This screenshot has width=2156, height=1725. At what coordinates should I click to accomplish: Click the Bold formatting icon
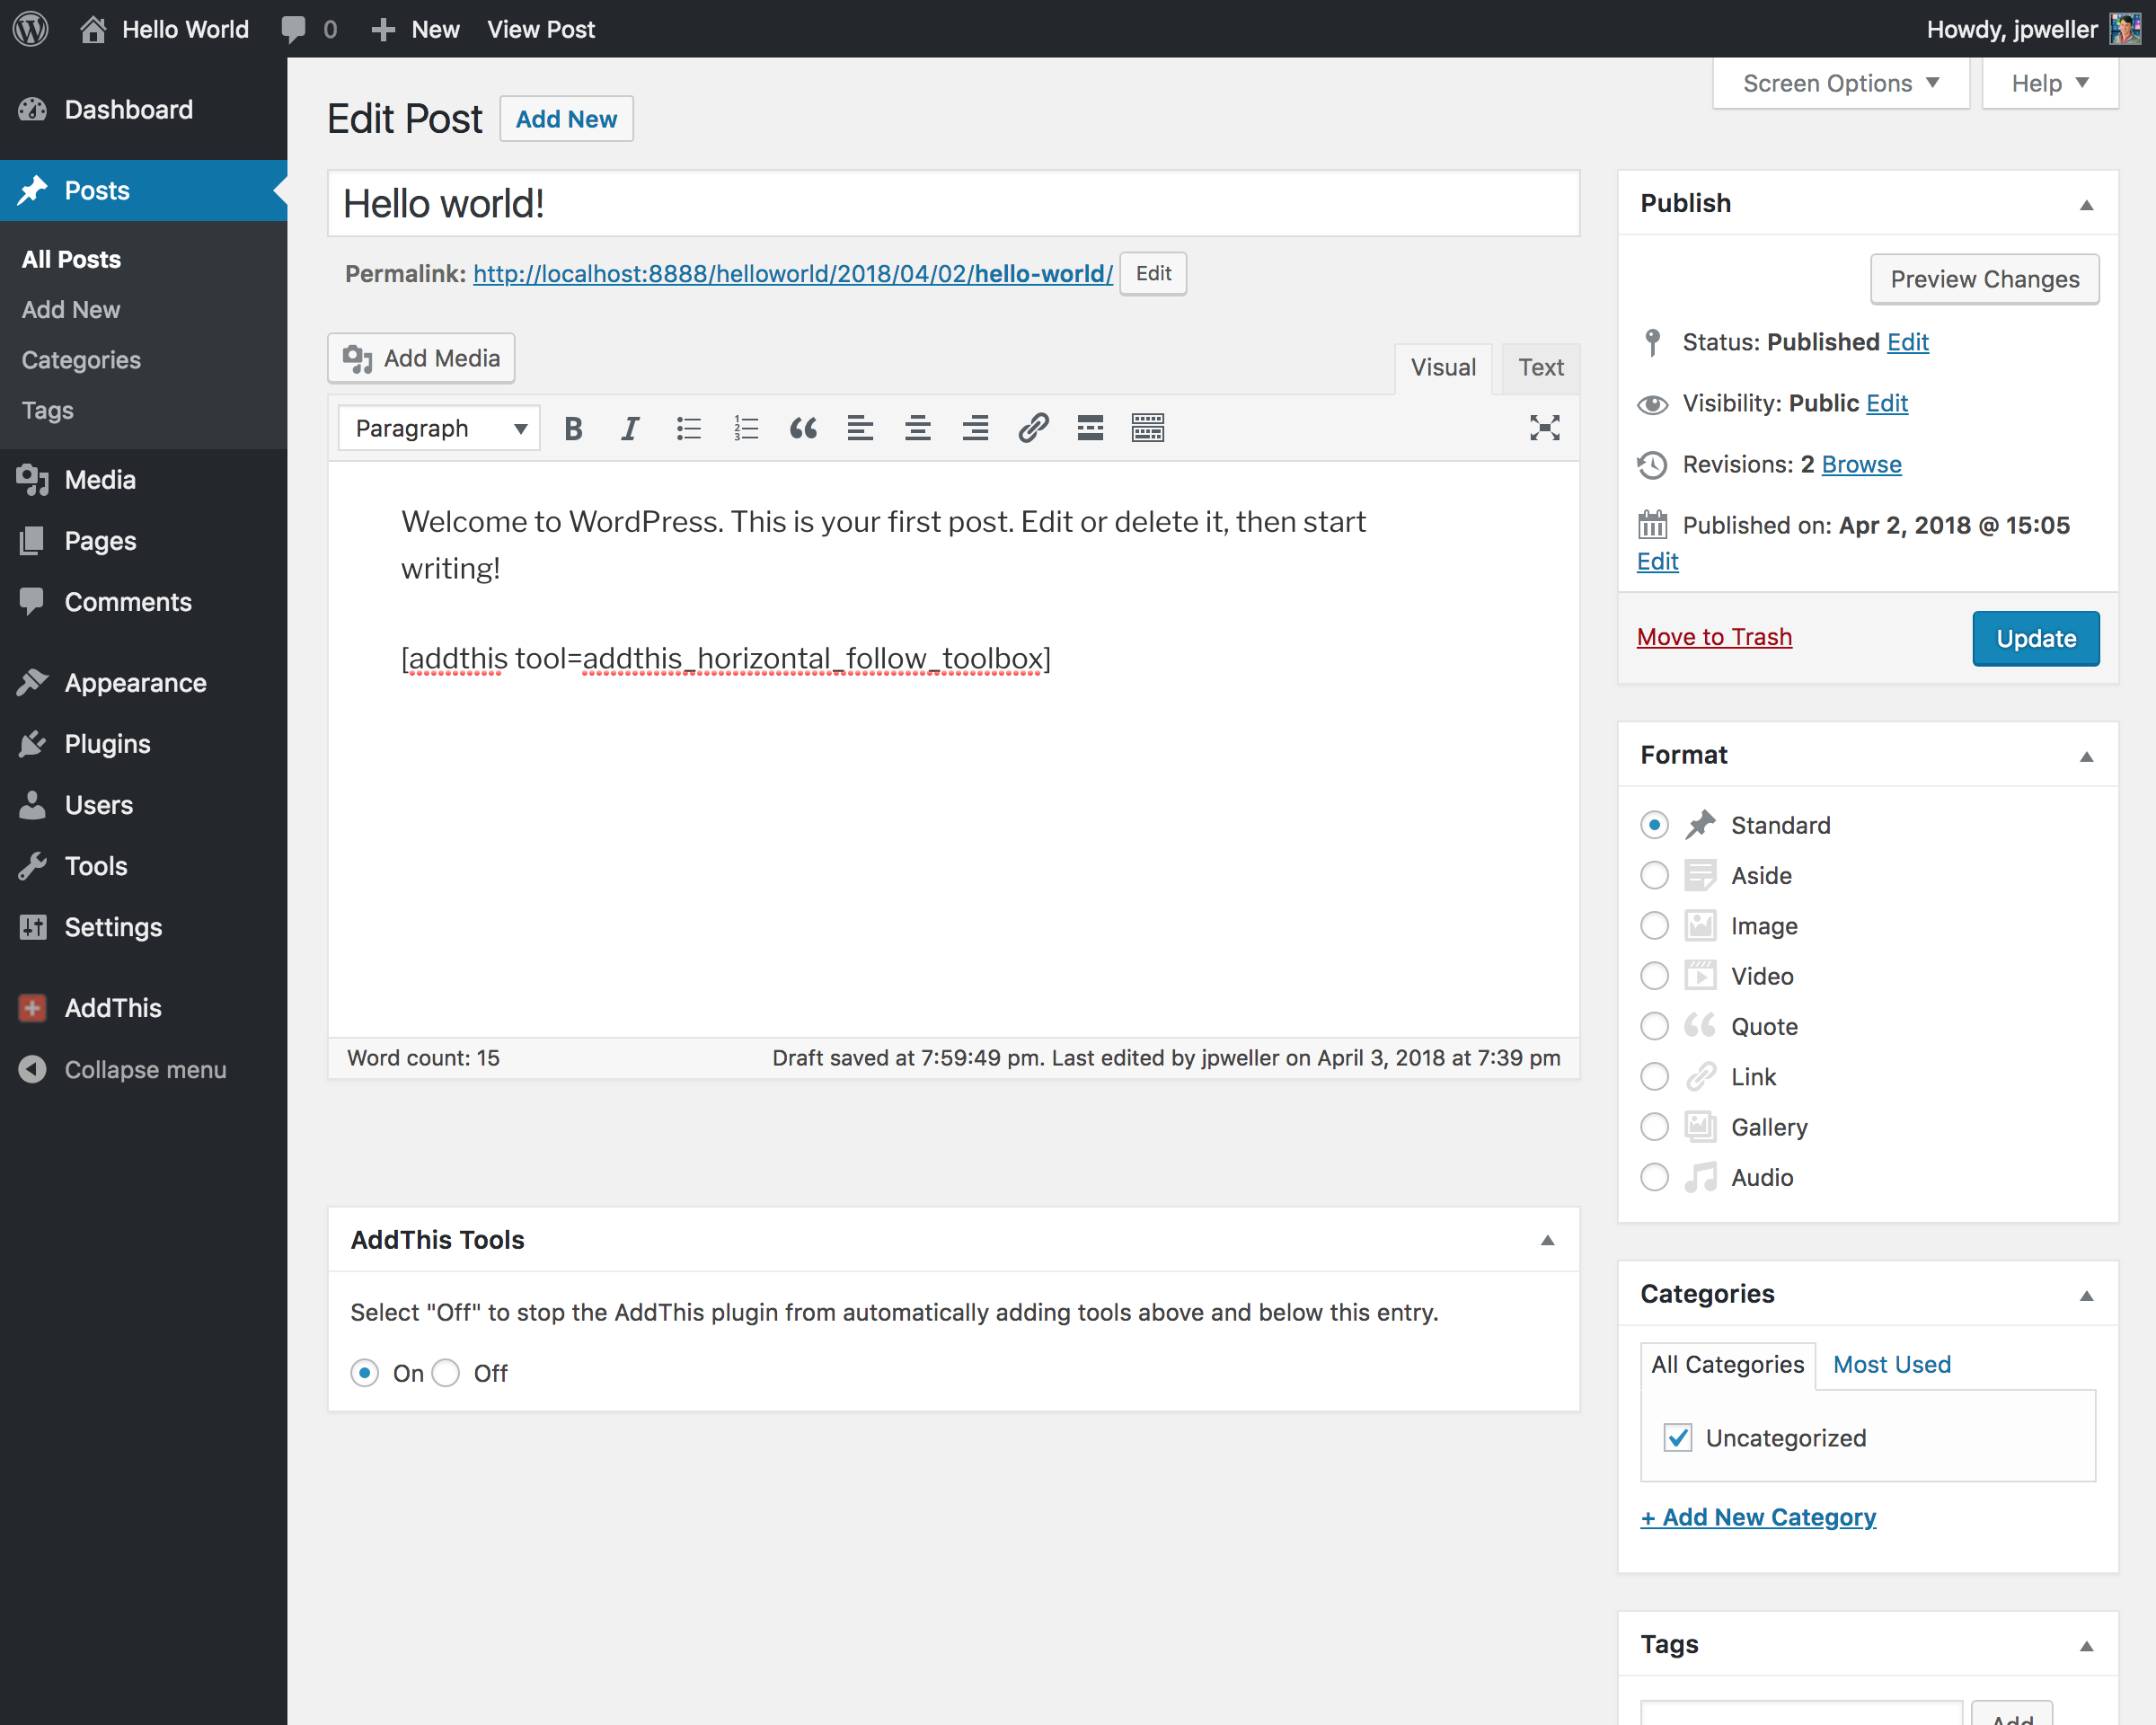573,428
